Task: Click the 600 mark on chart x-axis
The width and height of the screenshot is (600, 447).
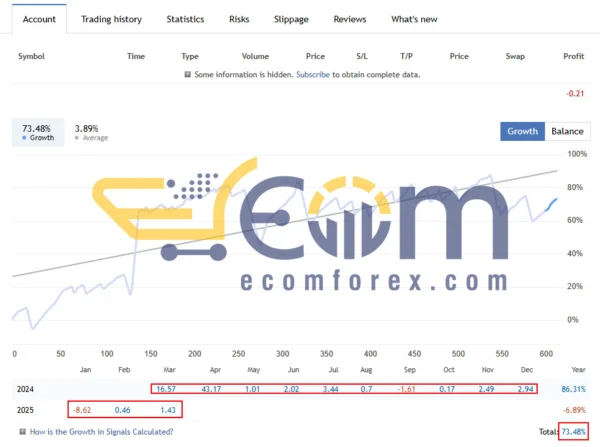Action: (x=546, y=354)
